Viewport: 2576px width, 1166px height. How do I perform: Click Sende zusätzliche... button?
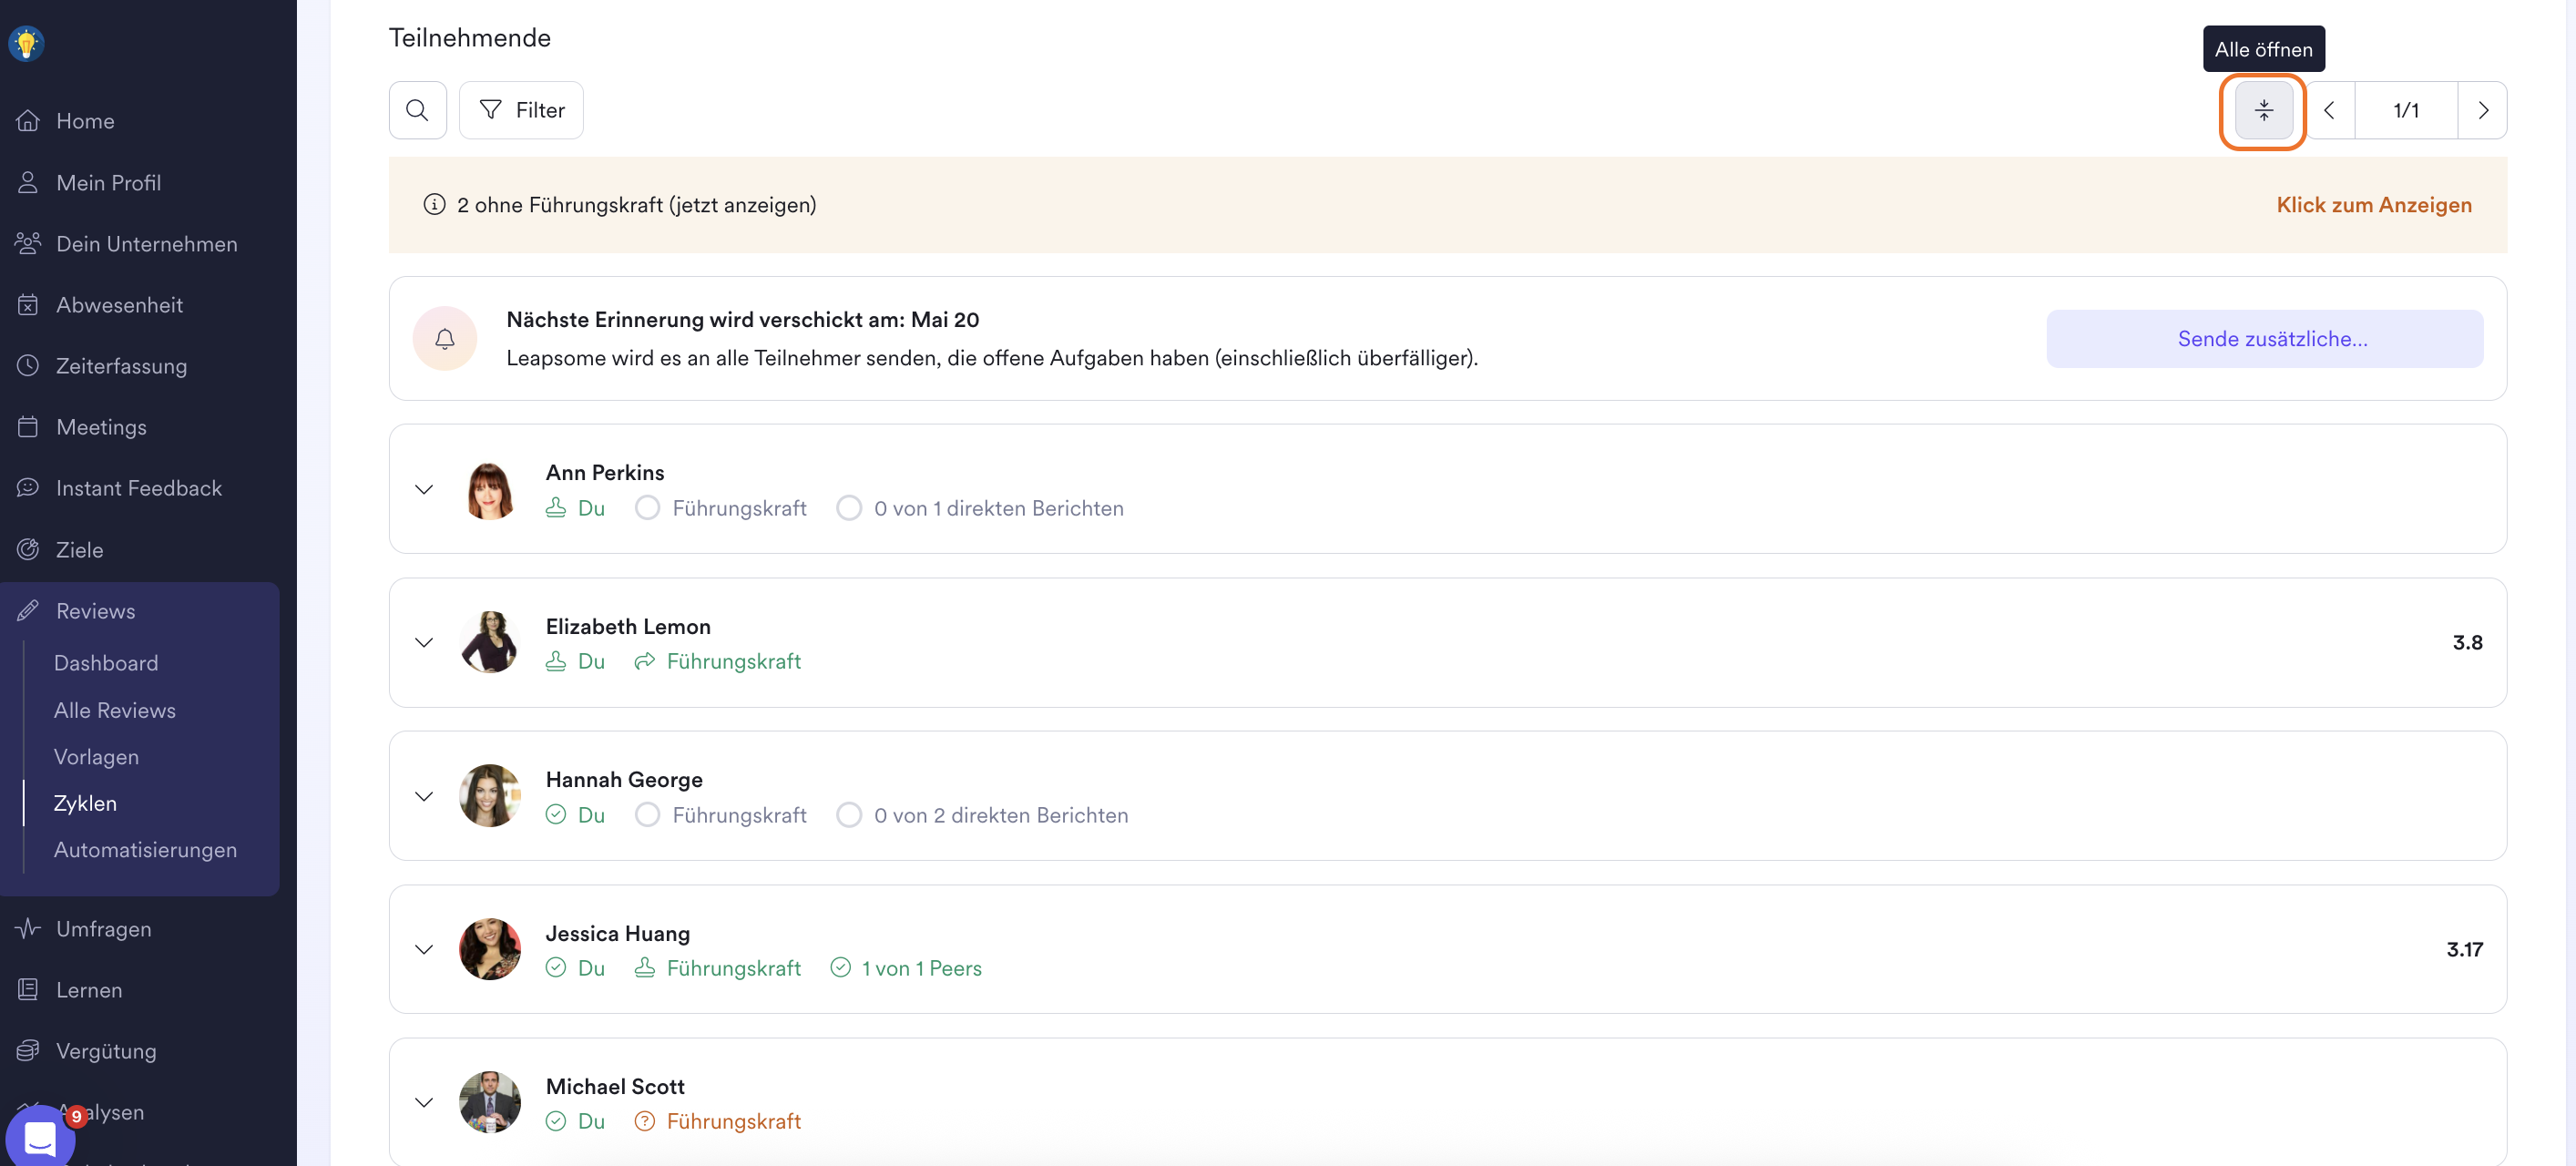(x=2264, y=339)
